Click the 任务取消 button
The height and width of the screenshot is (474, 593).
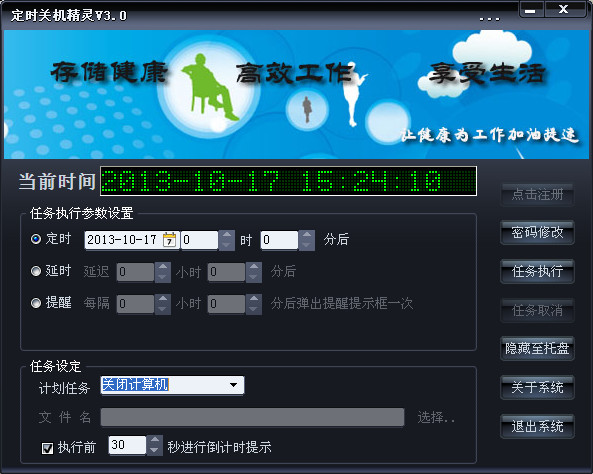coord(537,310)
